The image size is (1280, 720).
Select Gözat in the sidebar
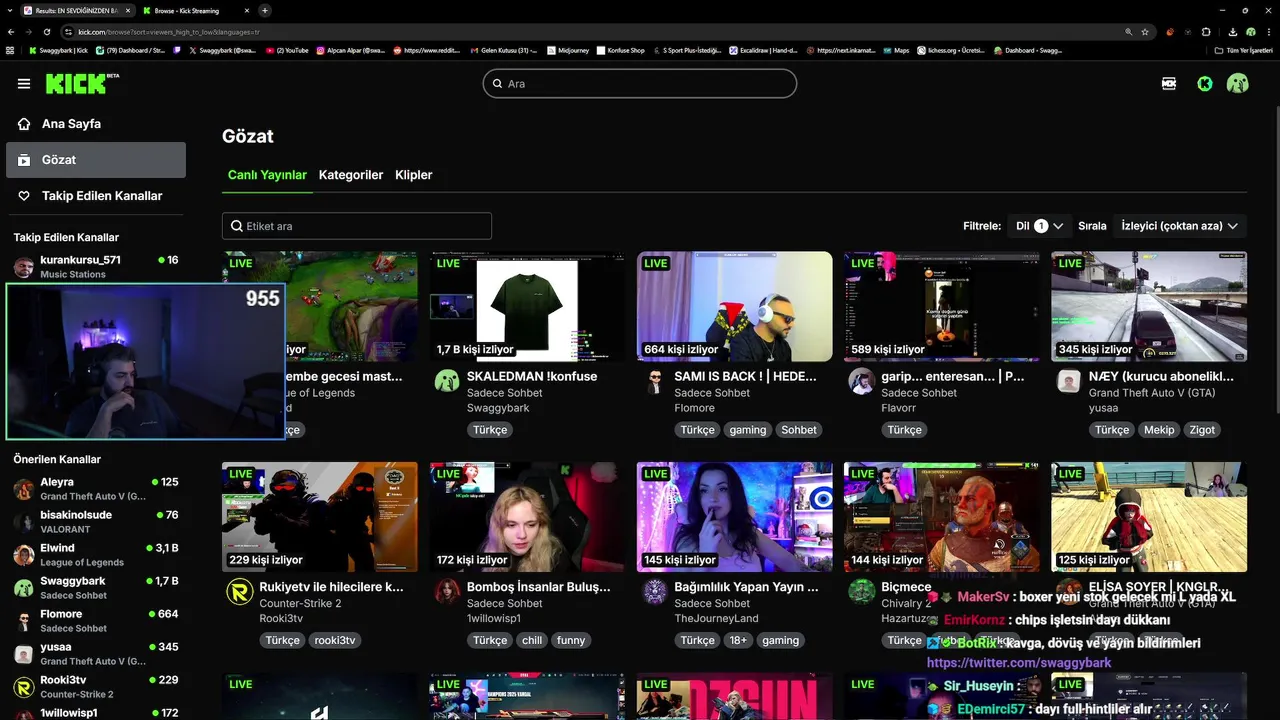point(96,160)
